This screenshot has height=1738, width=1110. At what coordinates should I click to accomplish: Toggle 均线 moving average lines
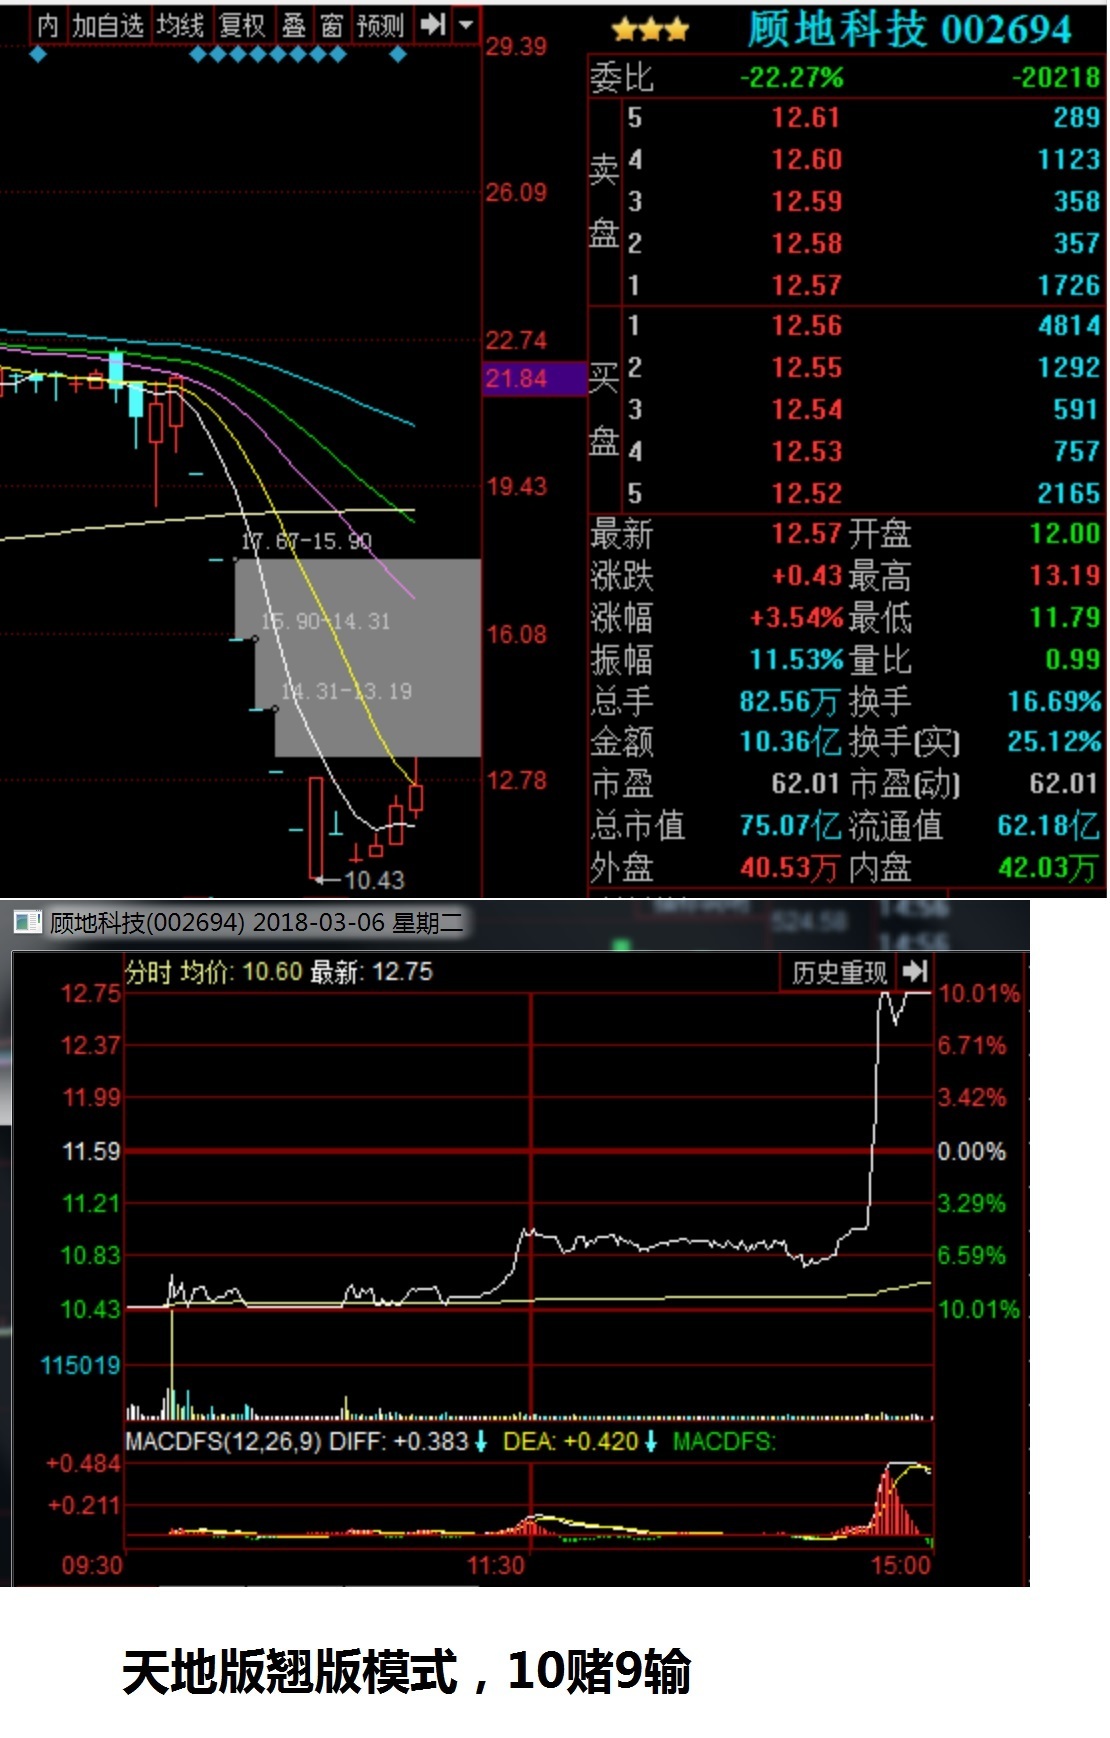tap(180, 25)
